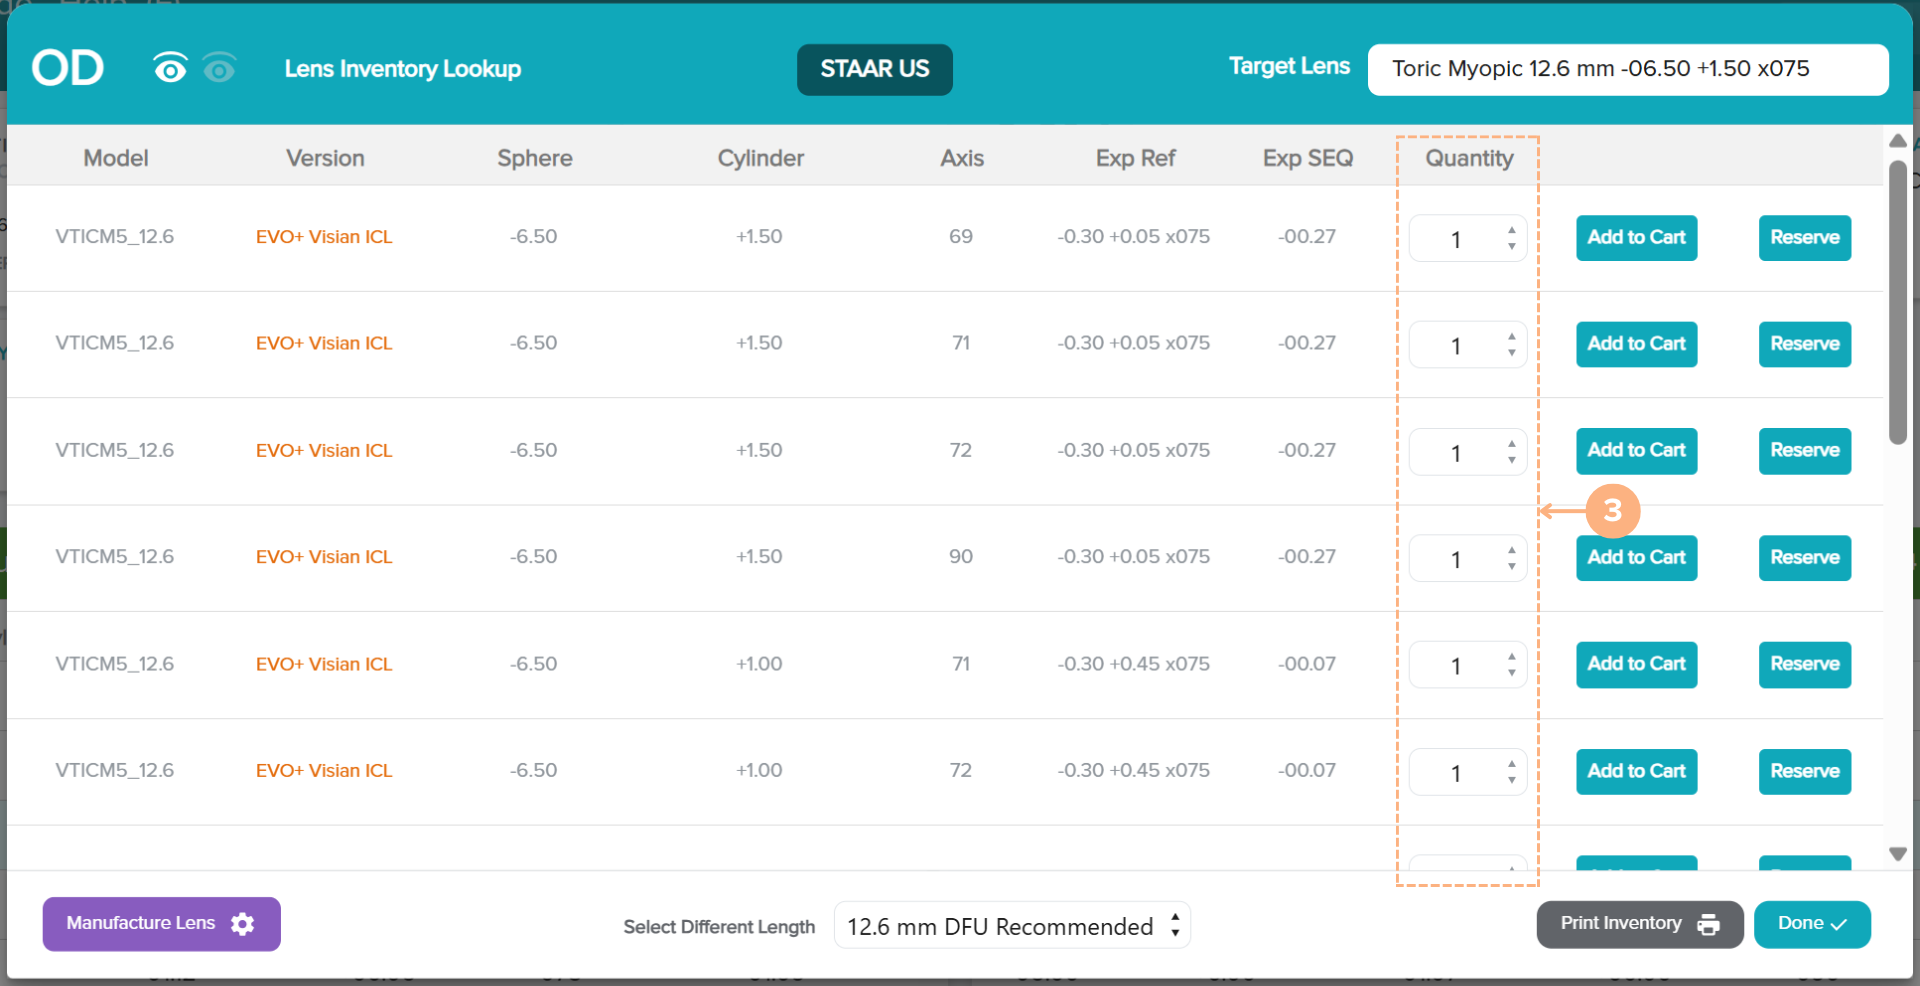Screen dimensions: 1920x986
Task: Toggle the dimmed left eye icon
Action: pyautogui.click(x=219, y=68)
